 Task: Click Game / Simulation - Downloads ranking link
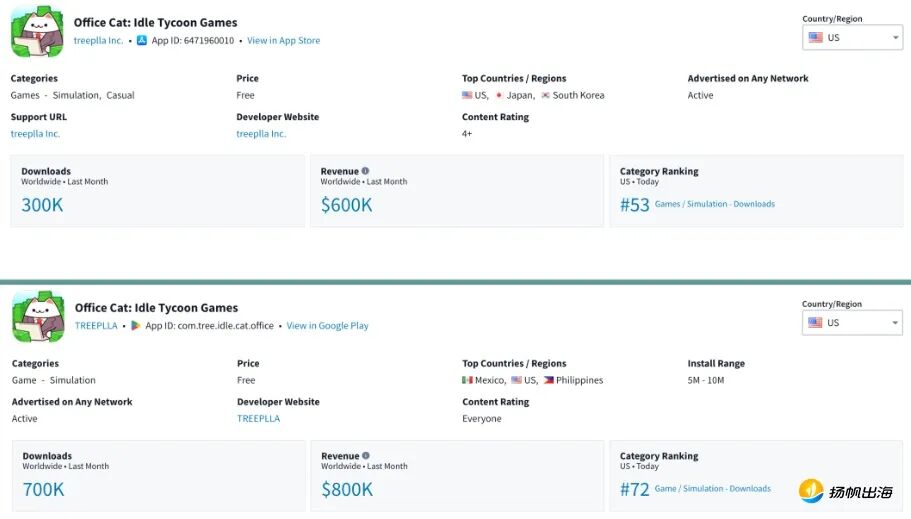coord(712,489)
